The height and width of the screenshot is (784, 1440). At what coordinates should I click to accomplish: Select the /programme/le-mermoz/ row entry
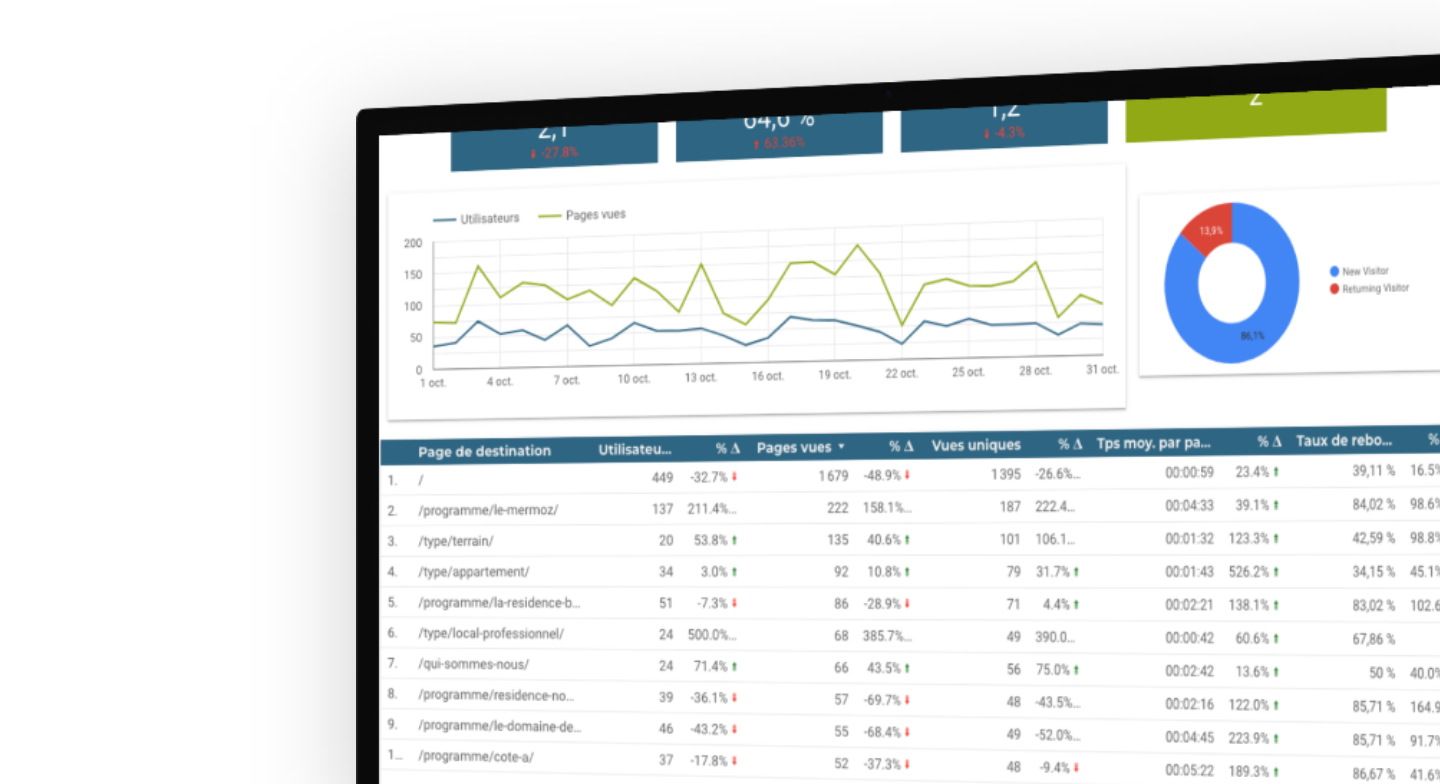click(488, 510)
